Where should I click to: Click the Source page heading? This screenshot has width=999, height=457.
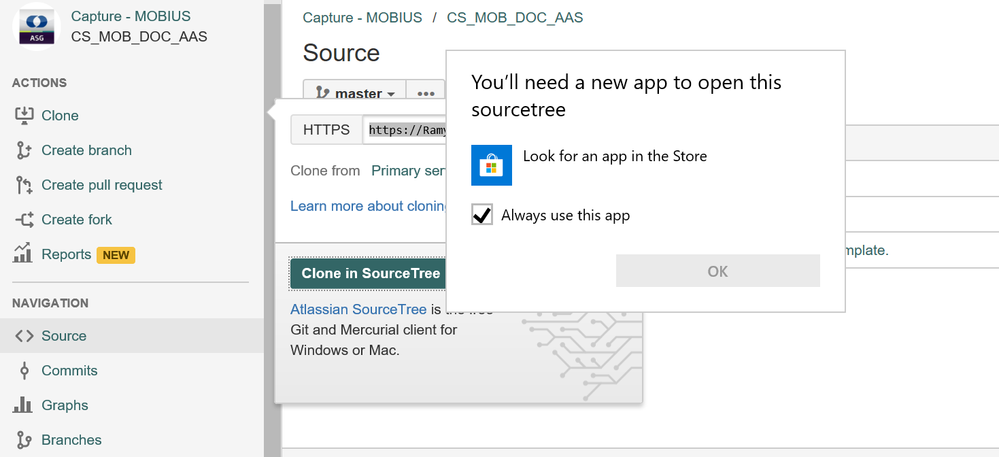[x=341, y=53]
